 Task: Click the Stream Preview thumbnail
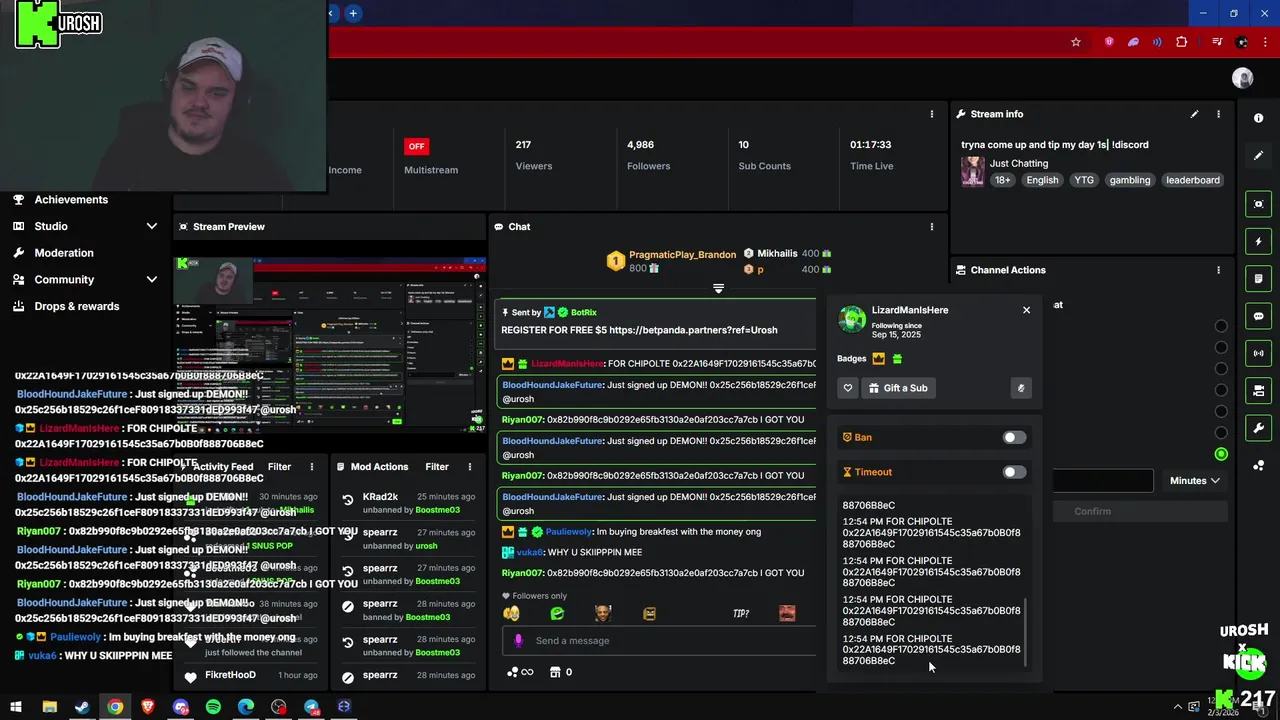[329, 343]
